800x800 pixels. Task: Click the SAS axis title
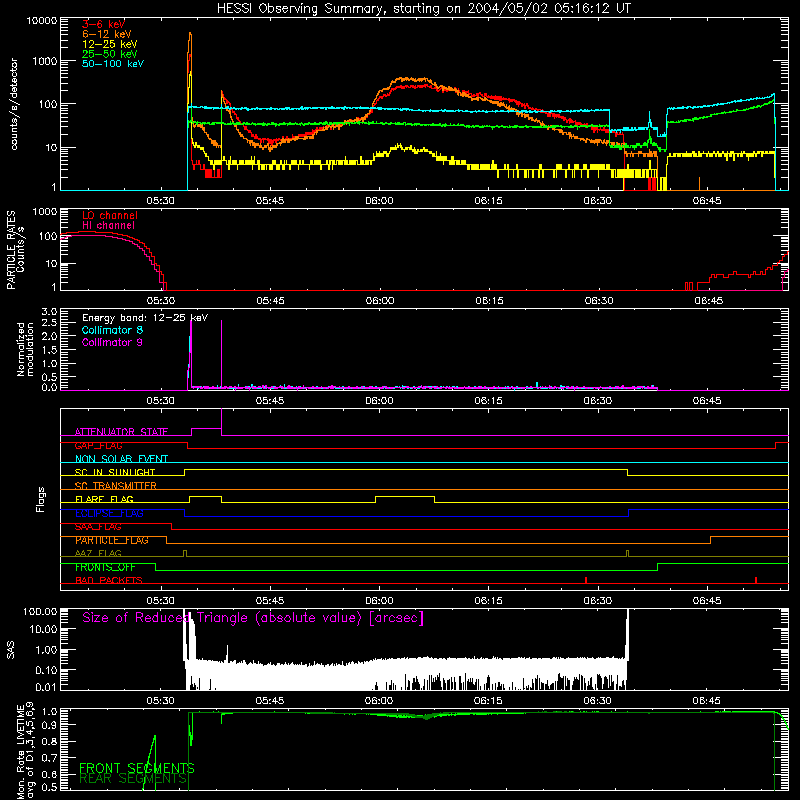tap(10, 650)
